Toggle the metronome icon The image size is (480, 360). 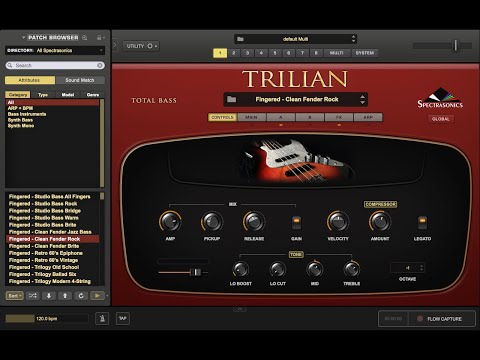(x=102, y=319)
